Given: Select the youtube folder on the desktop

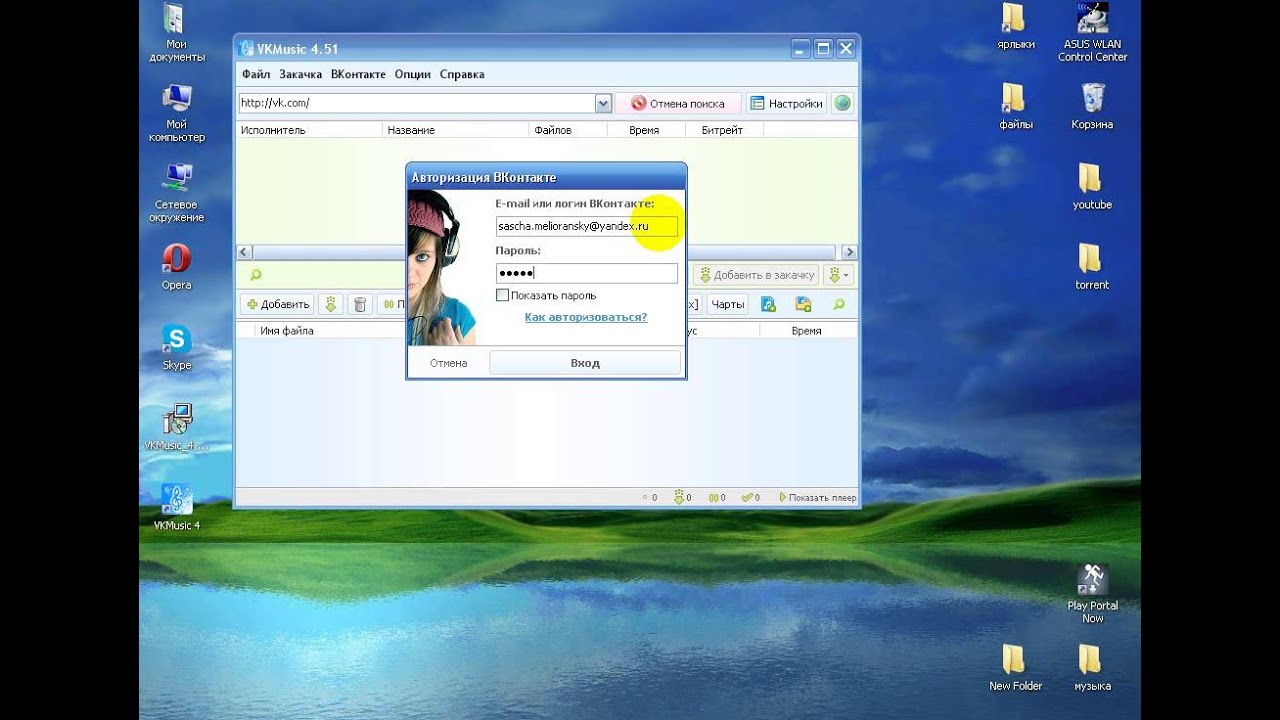Looking at the screenshot, I should click(1092, 187).
